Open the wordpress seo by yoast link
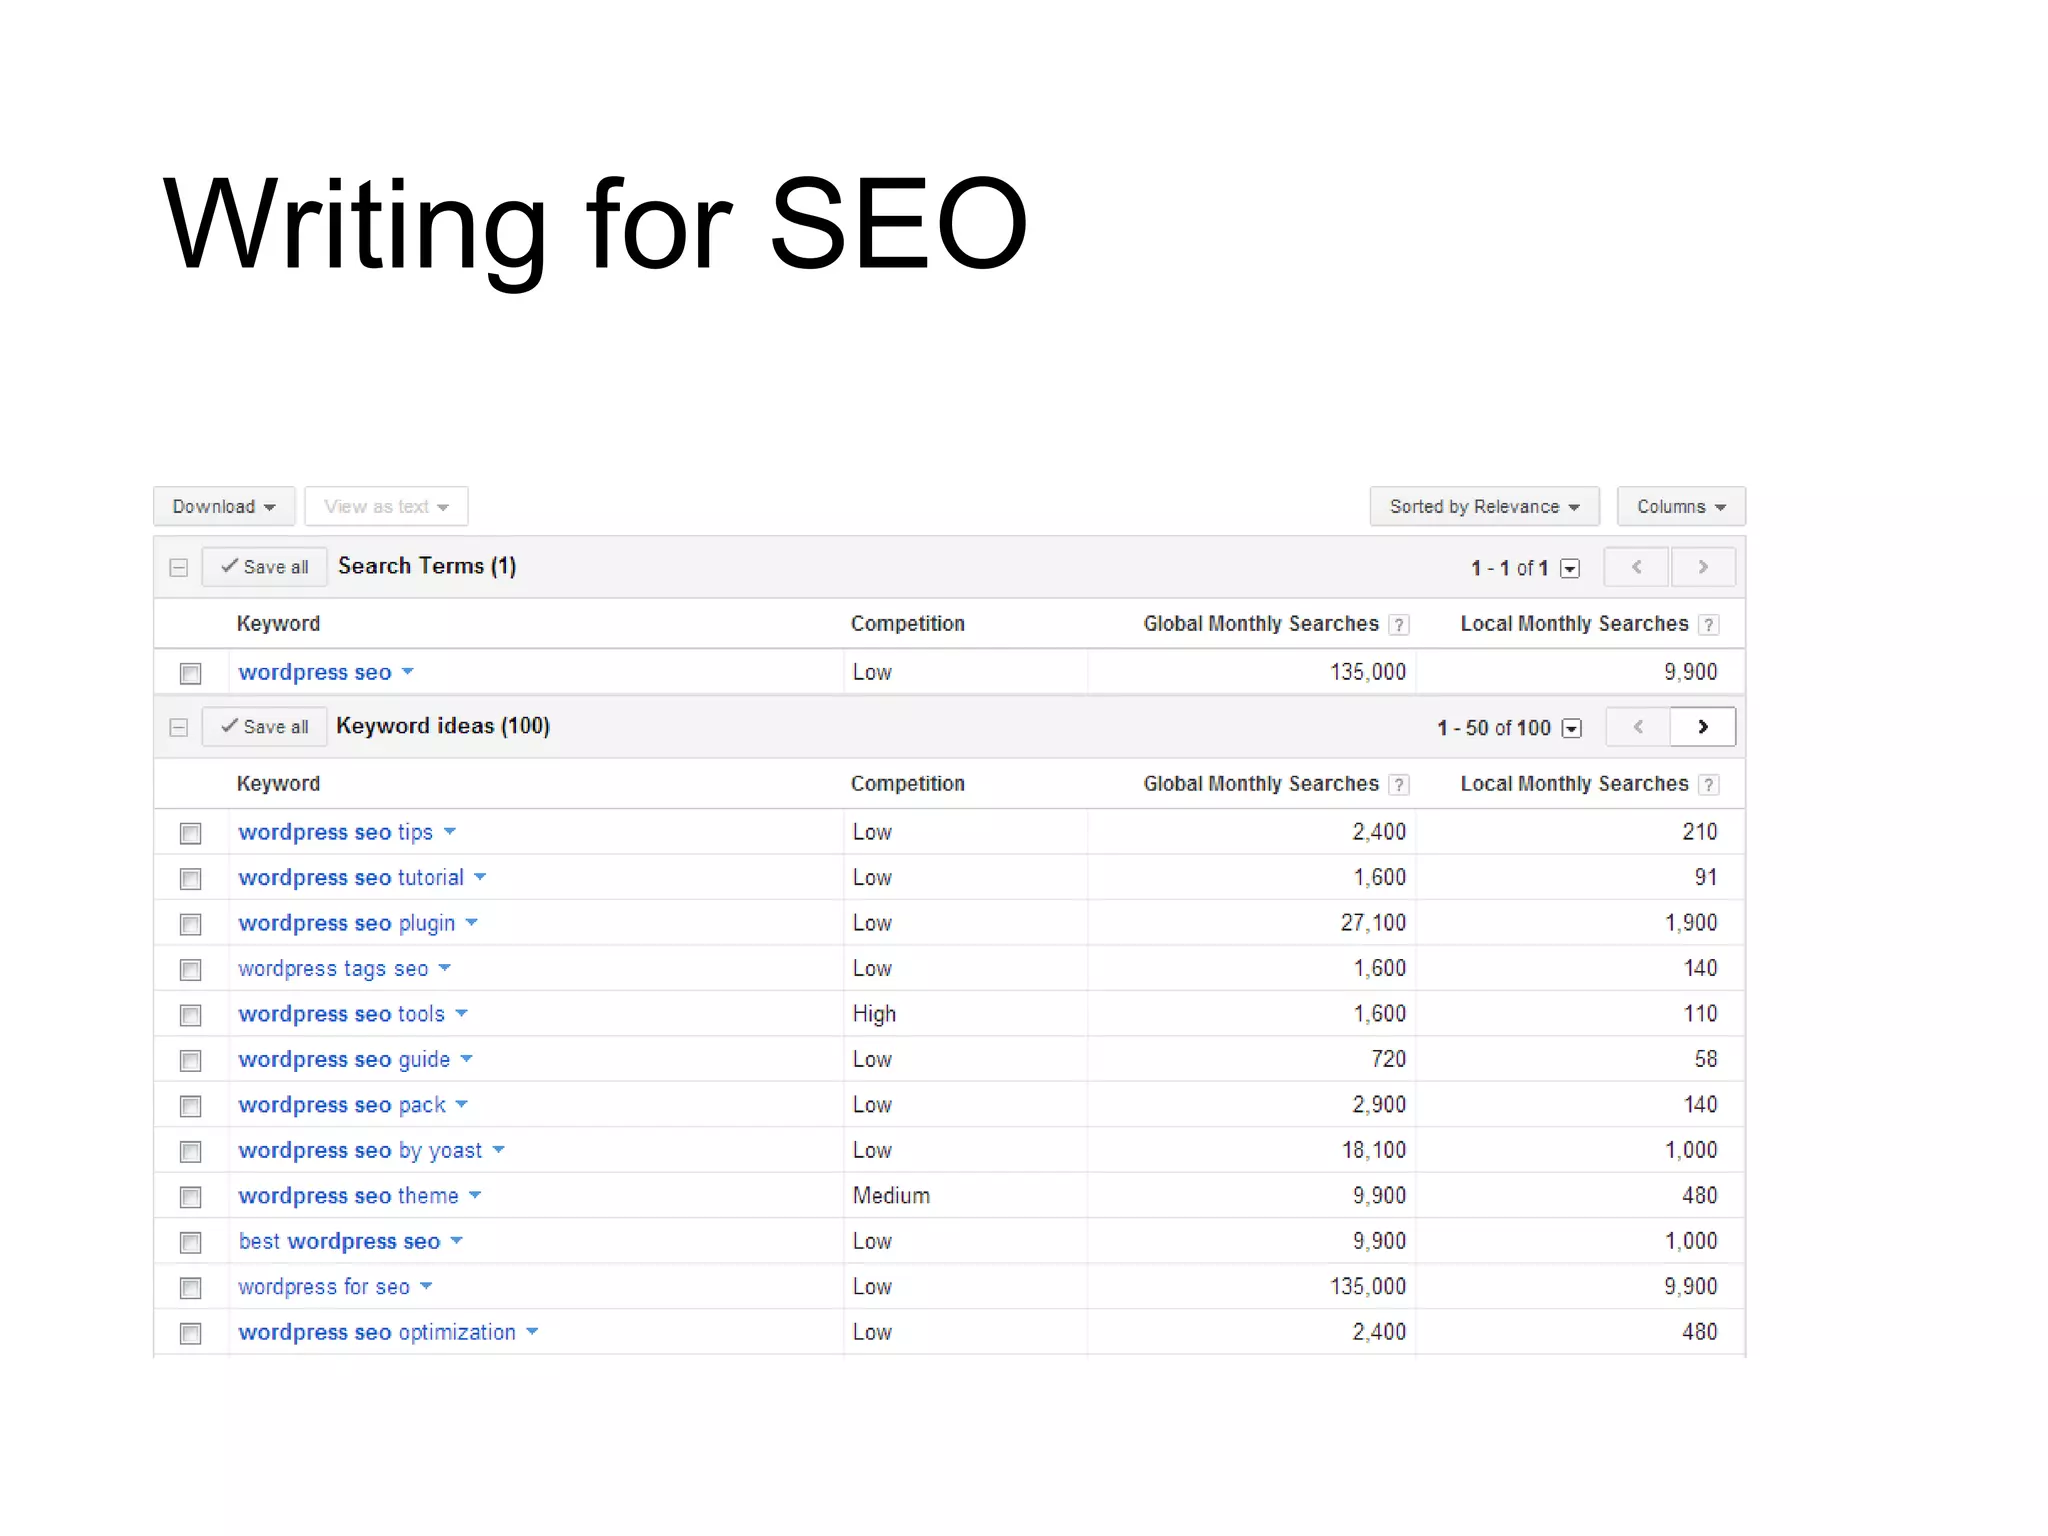 [360, 1151]
